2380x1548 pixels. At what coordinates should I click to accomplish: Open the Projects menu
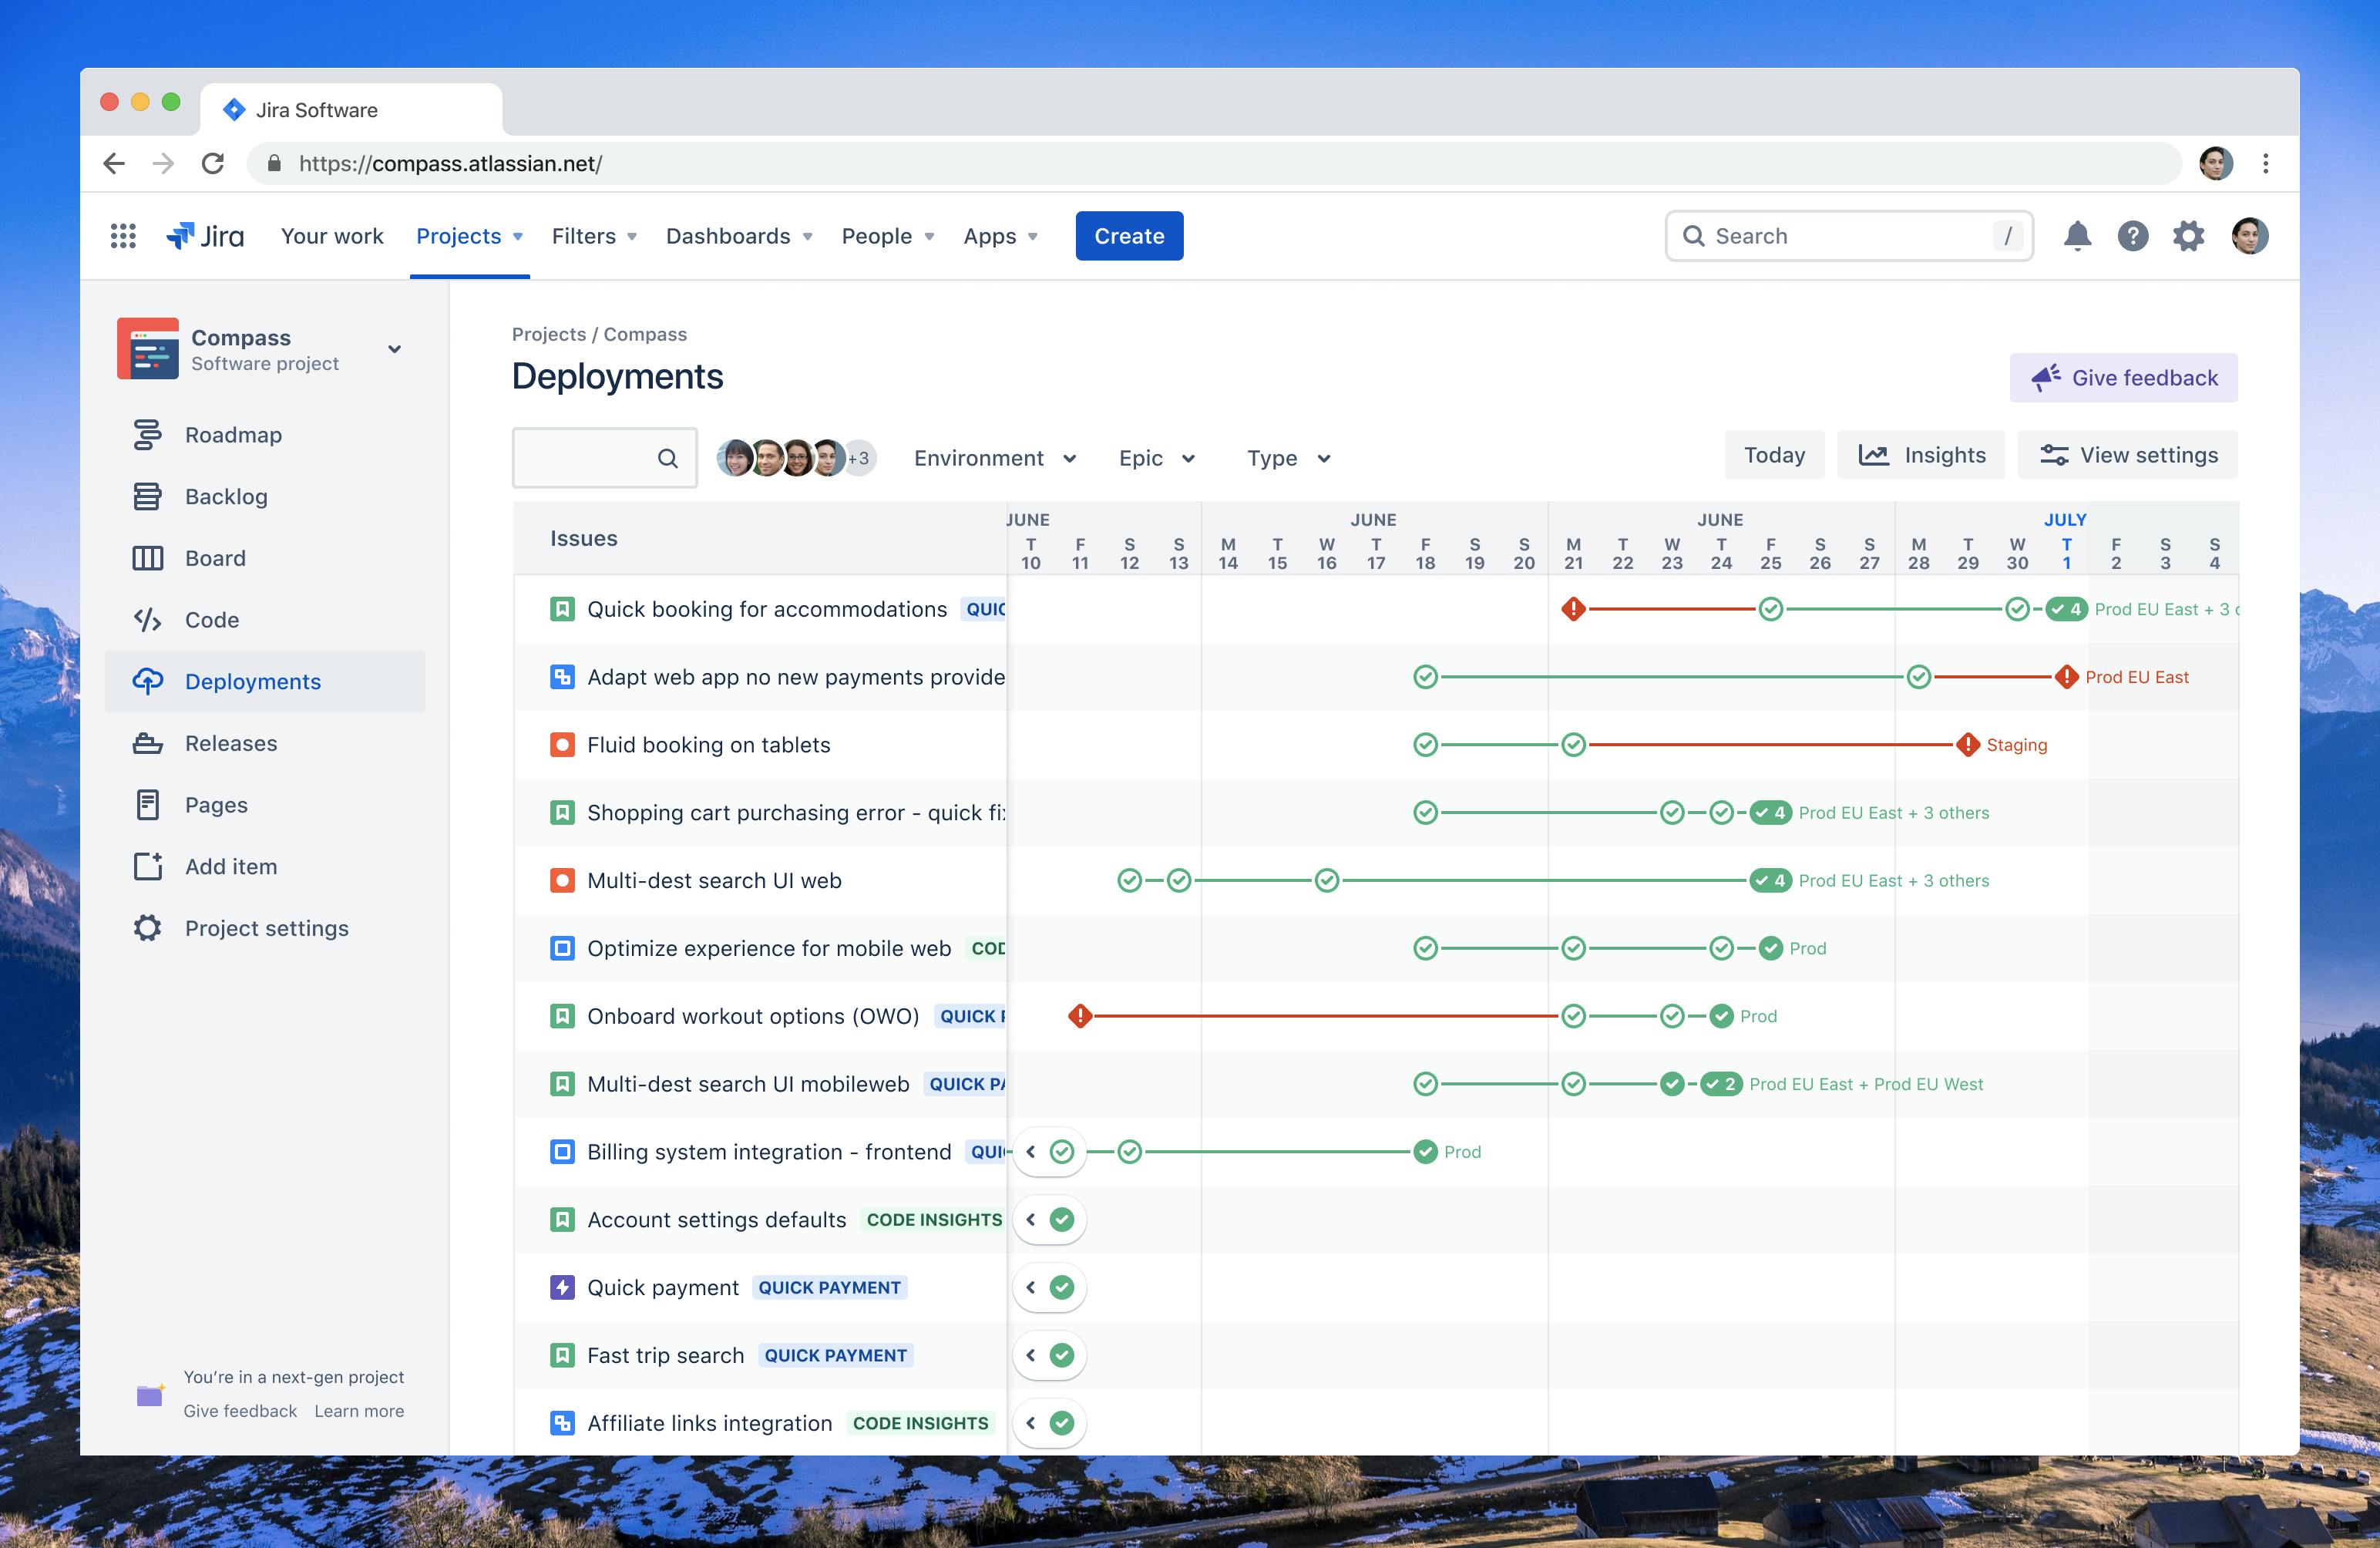tap(469, 236)
